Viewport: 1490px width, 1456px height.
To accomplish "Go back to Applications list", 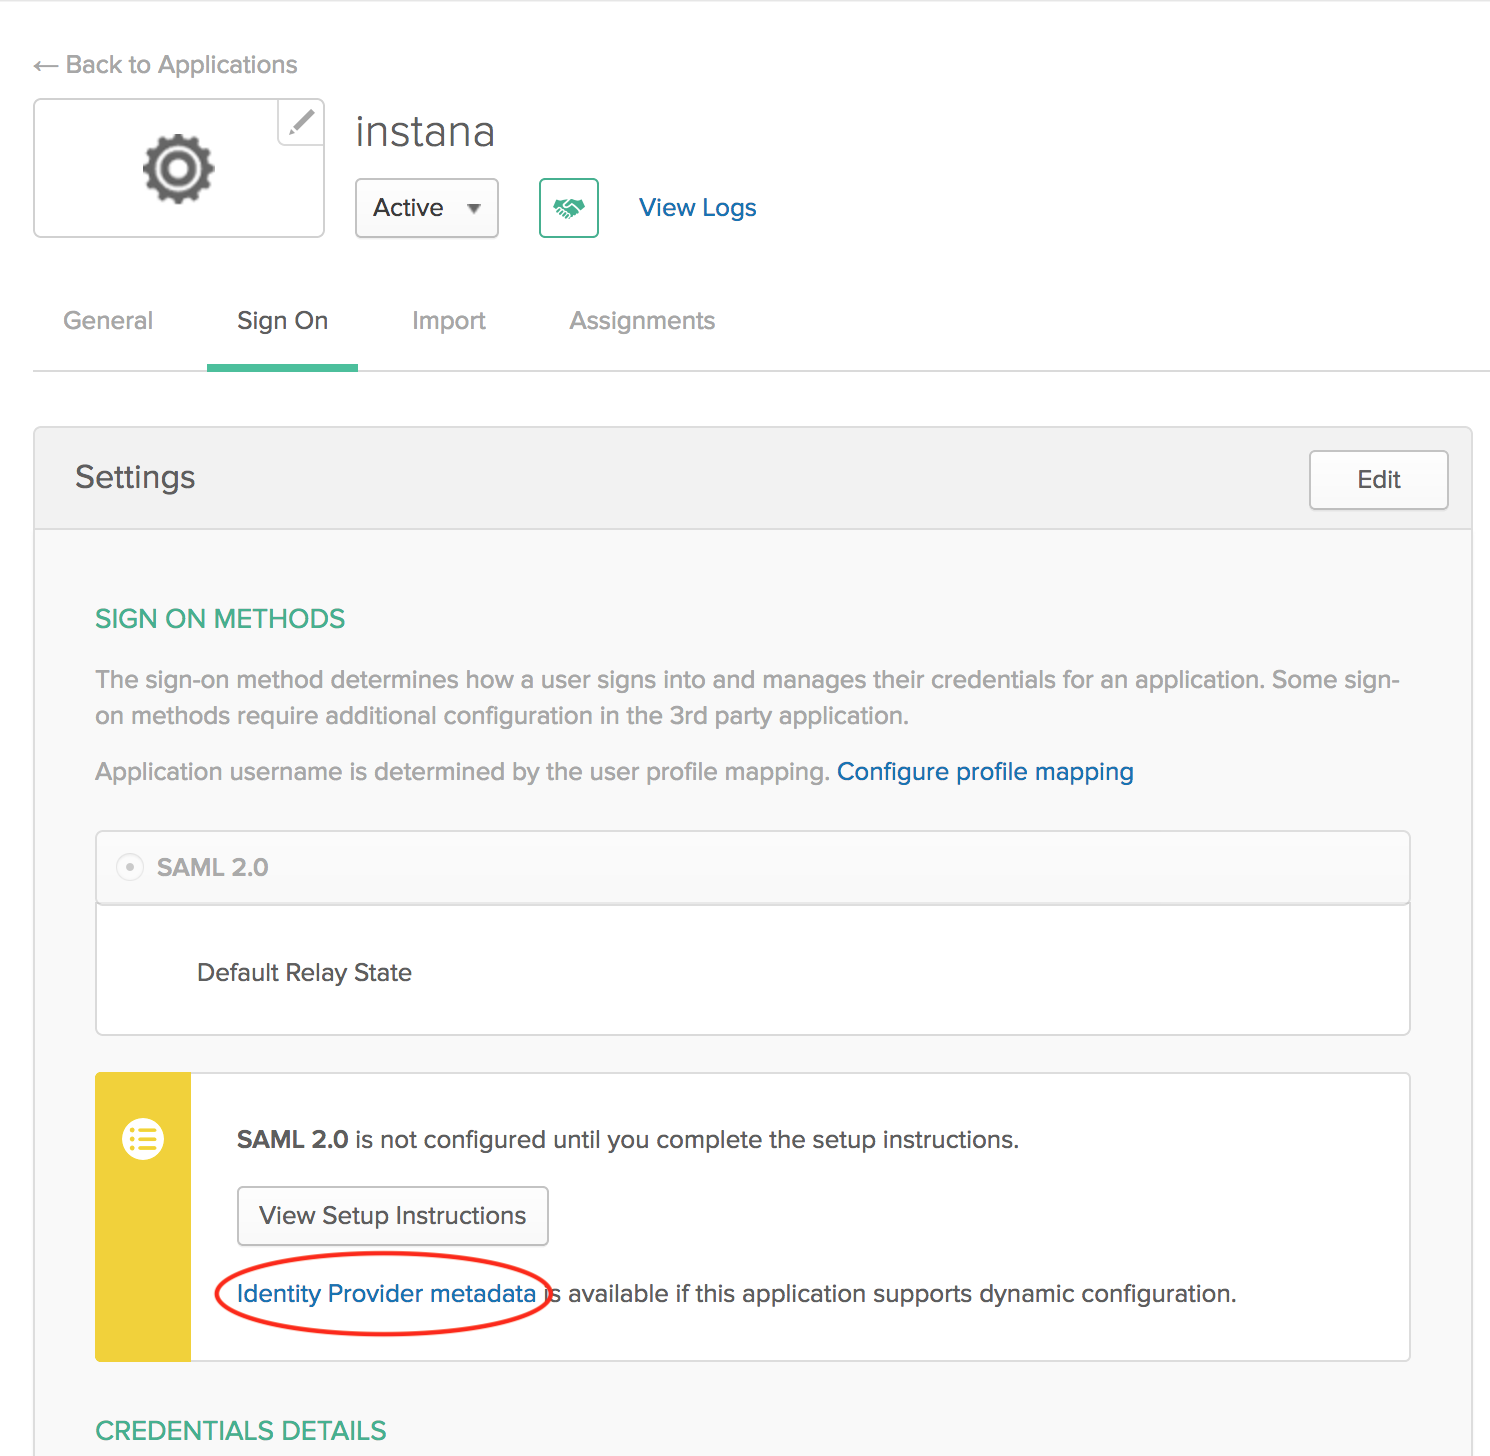I will pyautogui.click(x=166, y=65).
